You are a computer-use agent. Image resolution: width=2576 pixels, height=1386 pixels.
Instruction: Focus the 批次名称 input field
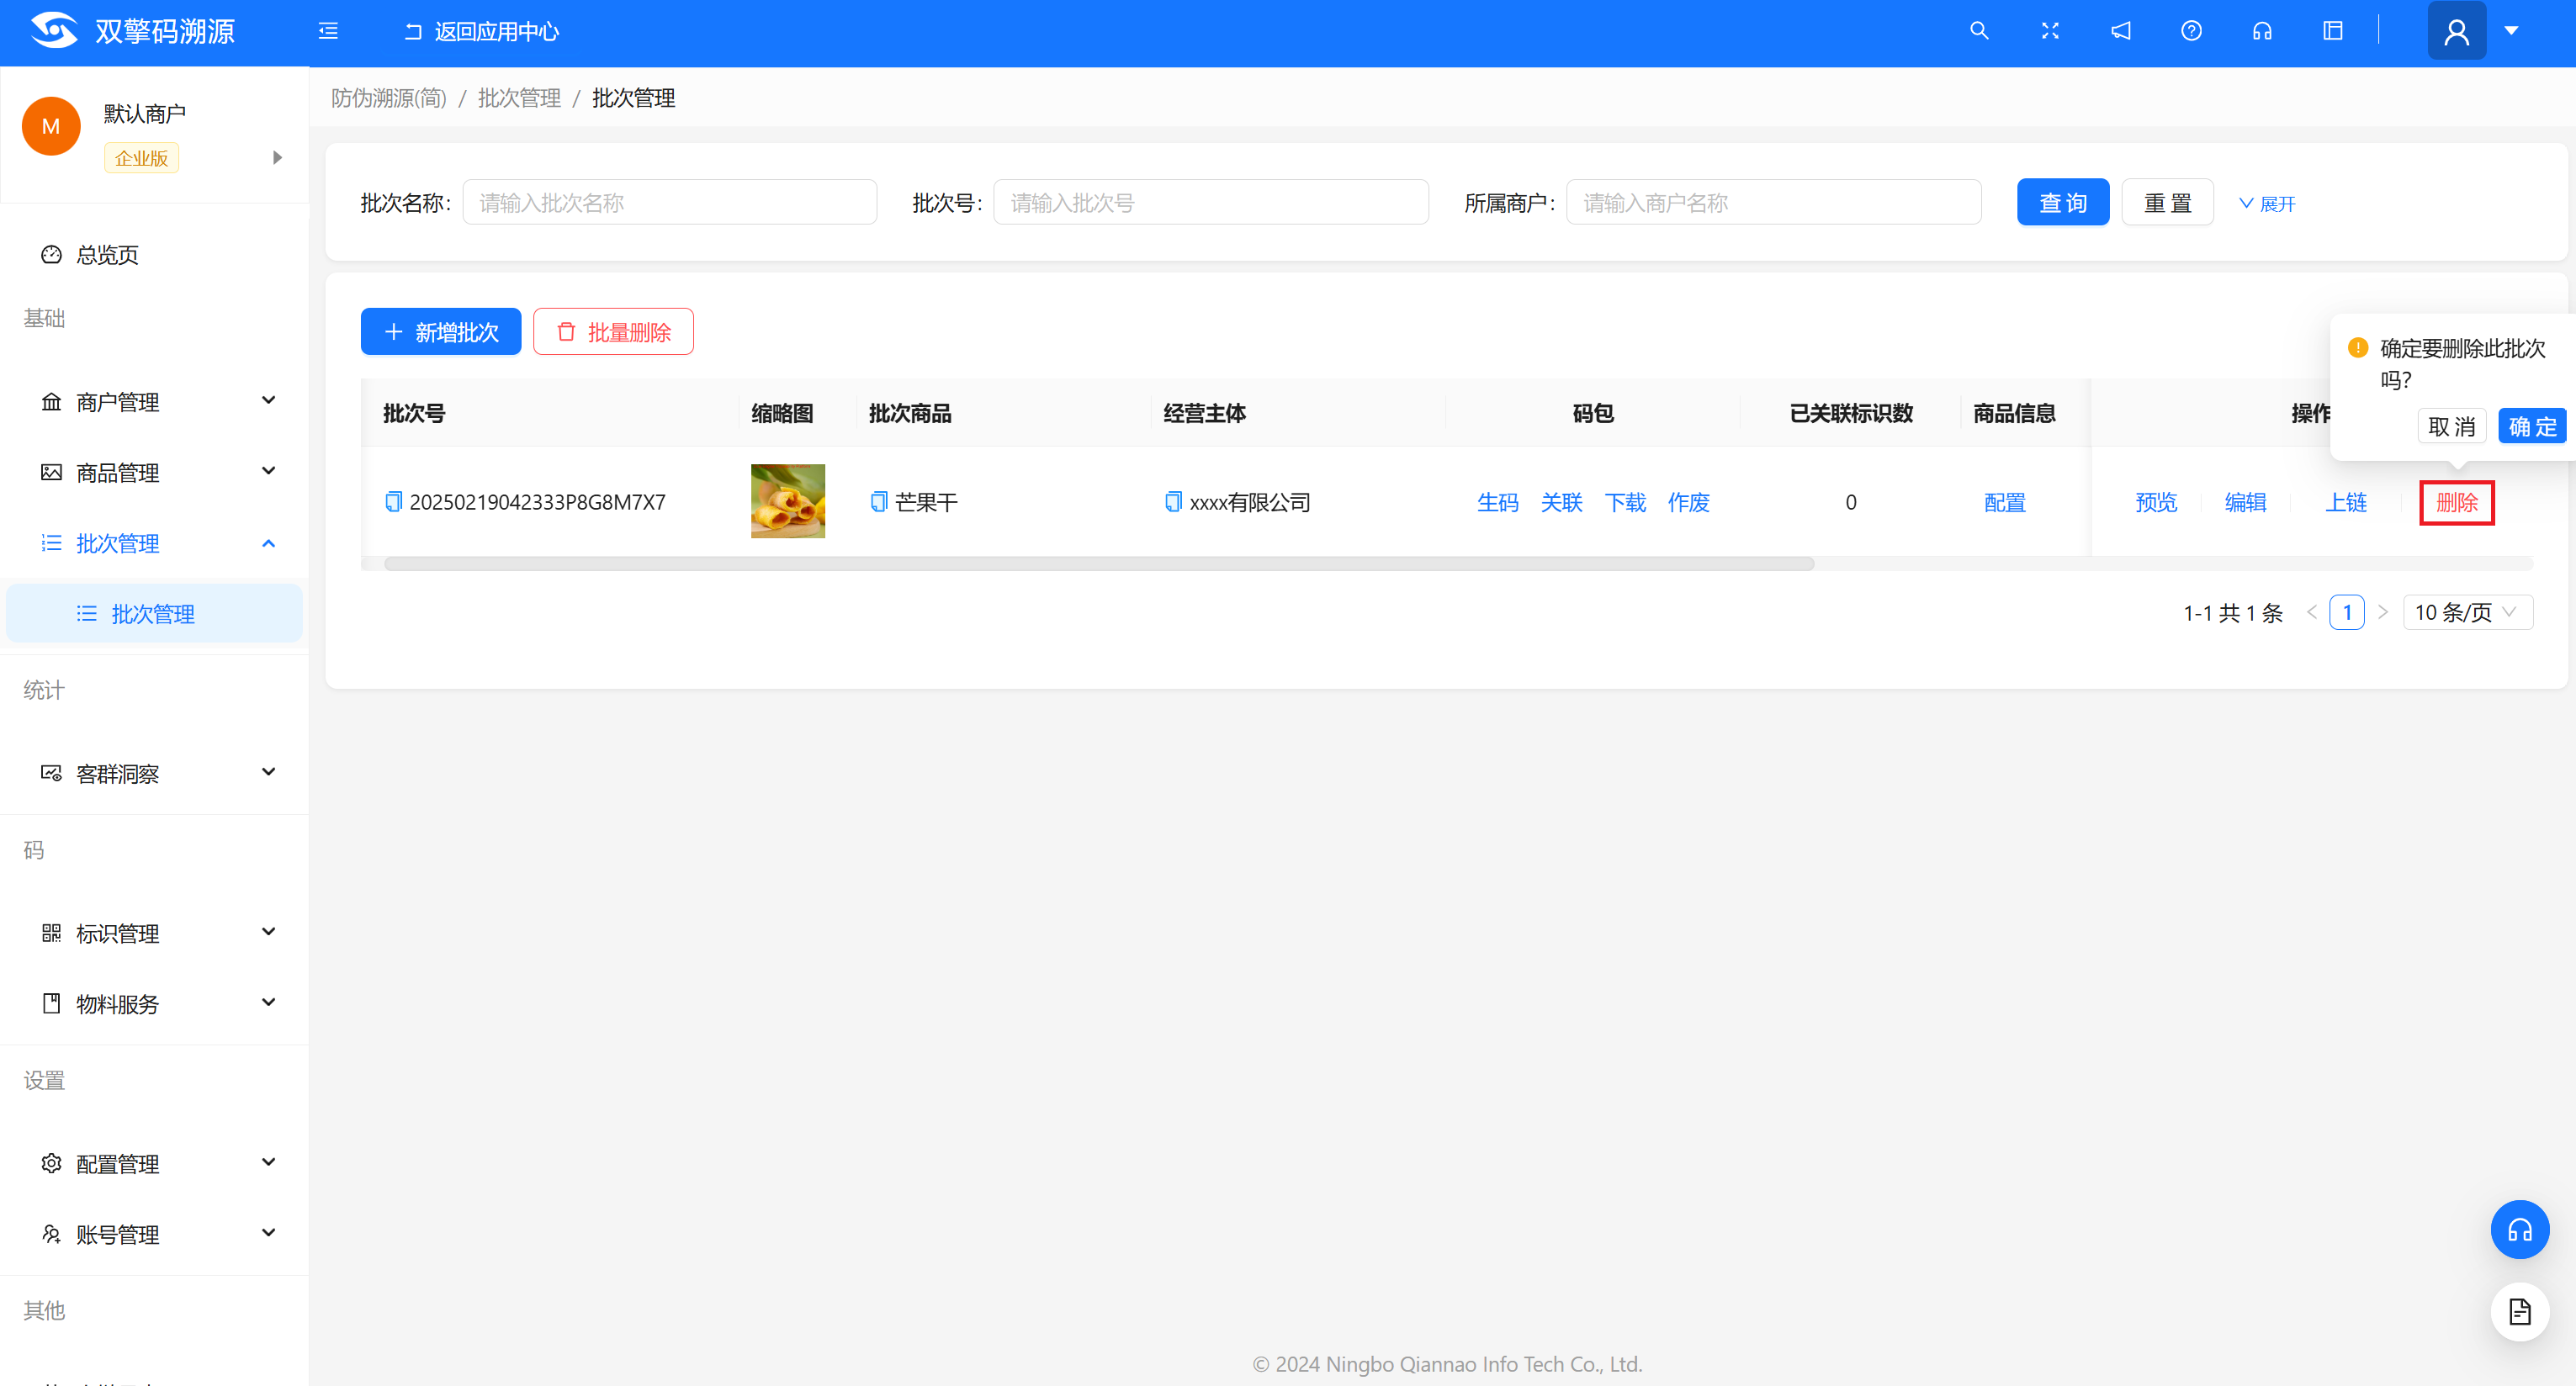coord(669,203)
